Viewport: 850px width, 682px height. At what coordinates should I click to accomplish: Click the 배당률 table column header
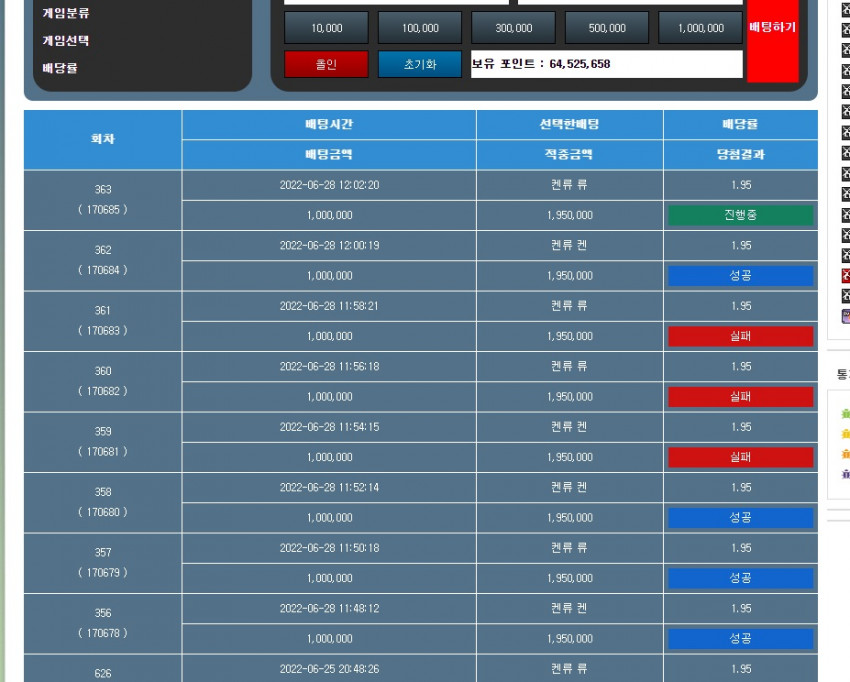(740, 125)
